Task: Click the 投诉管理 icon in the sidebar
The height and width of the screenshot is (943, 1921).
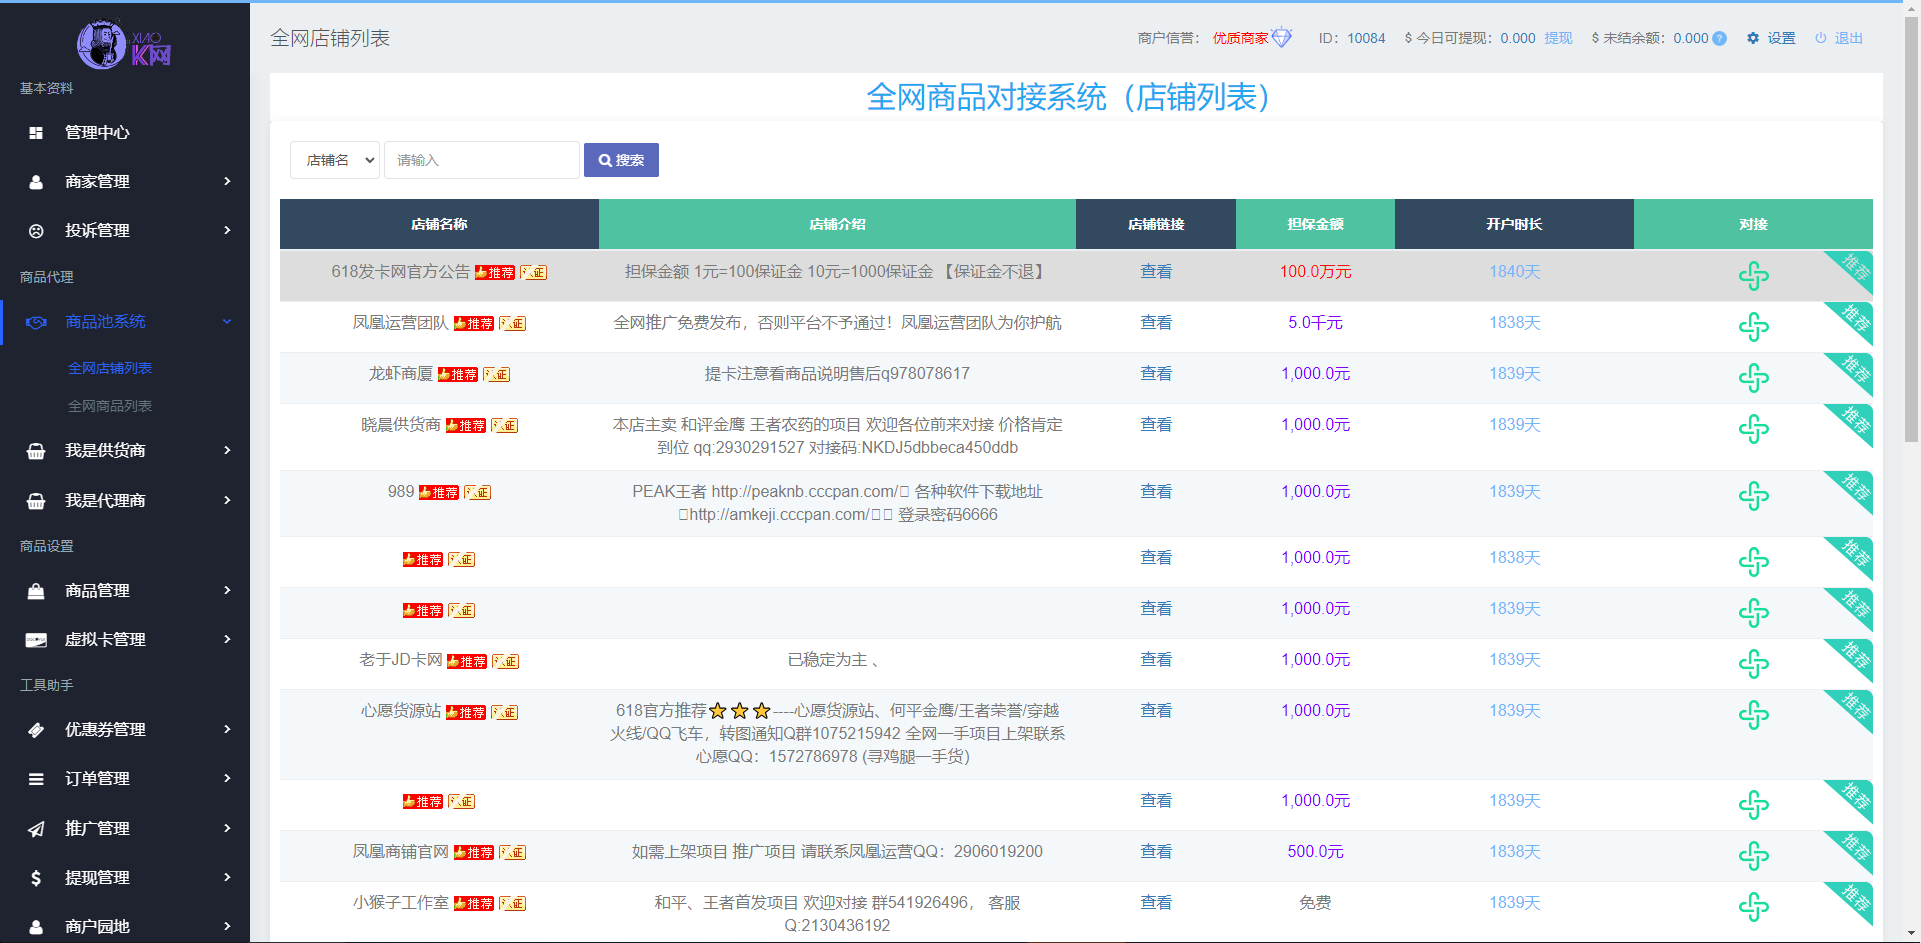Action: tap(37, 230)
